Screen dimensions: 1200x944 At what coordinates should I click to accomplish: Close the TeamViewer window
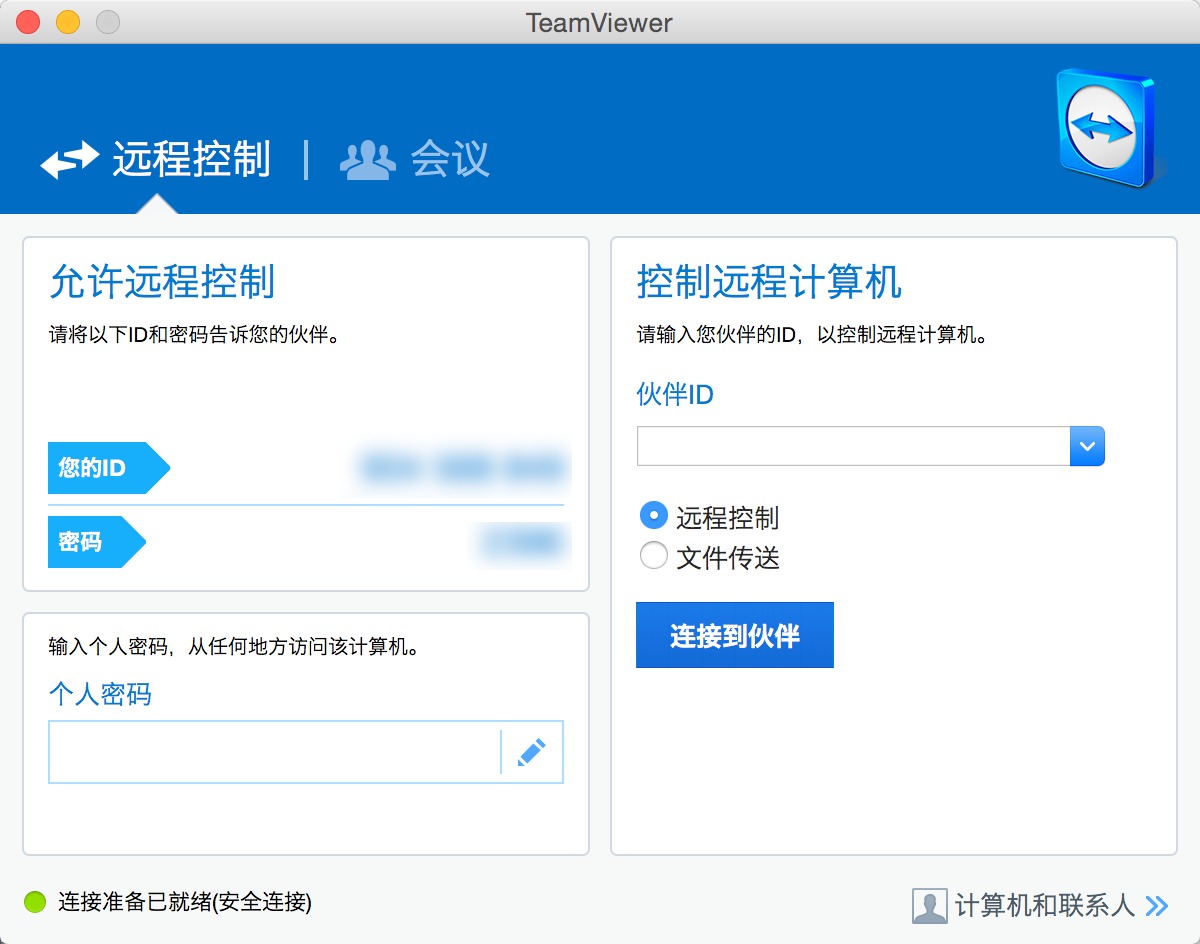click(x=28, y=22)
